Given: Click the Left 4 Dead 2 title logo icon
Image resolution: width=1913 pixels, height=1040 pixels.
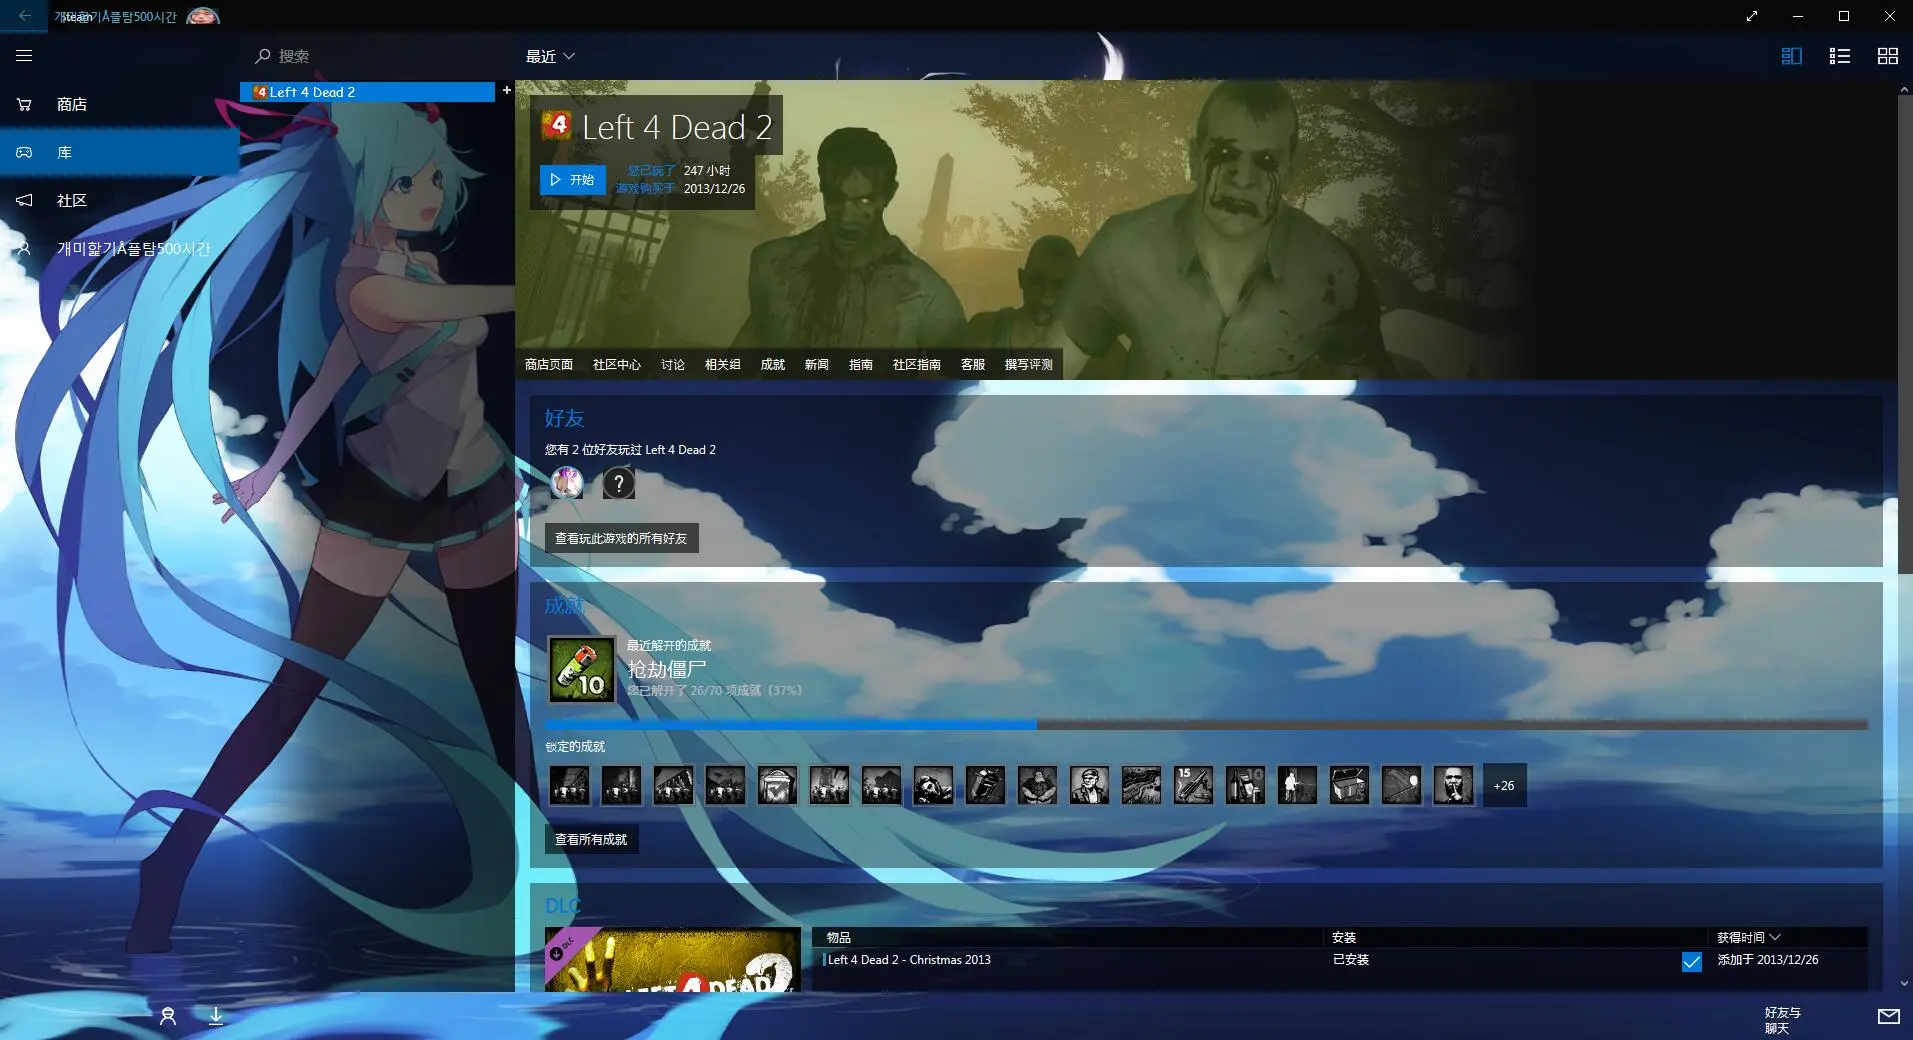Looking at the screenshot, I should point(557,126).
